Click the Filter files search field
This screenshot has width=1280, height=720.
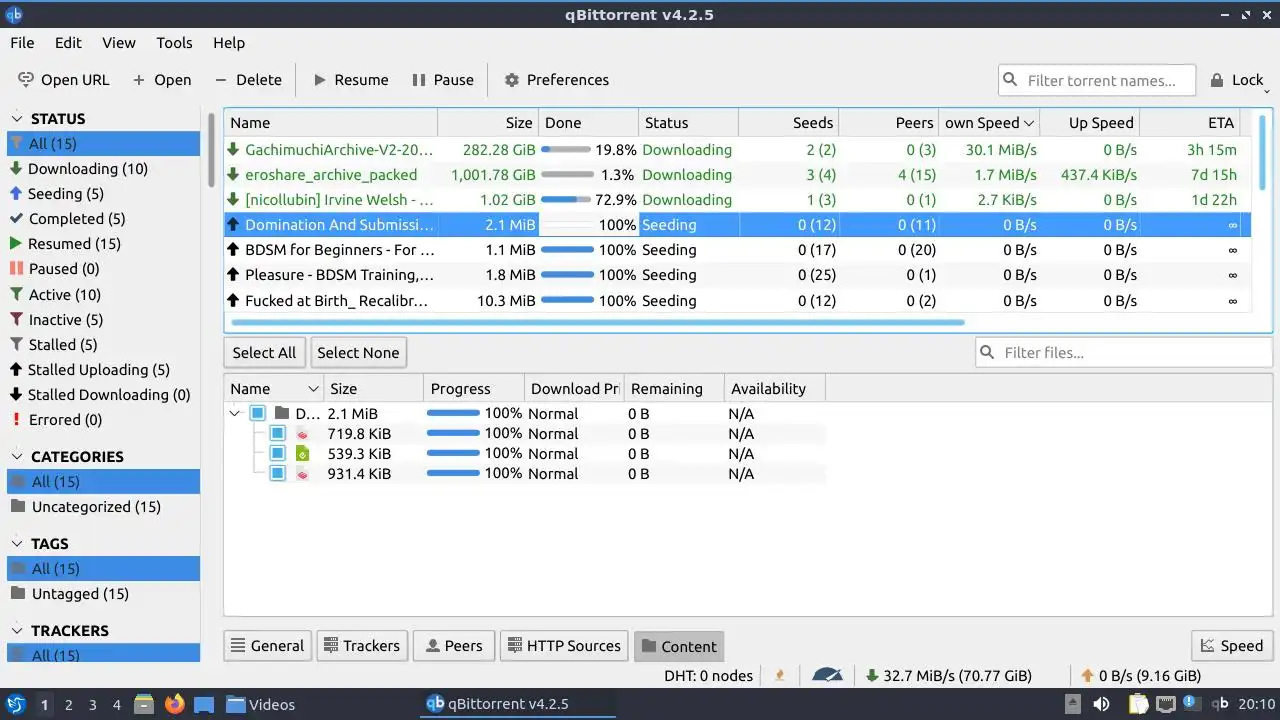tap(1124, 352)
